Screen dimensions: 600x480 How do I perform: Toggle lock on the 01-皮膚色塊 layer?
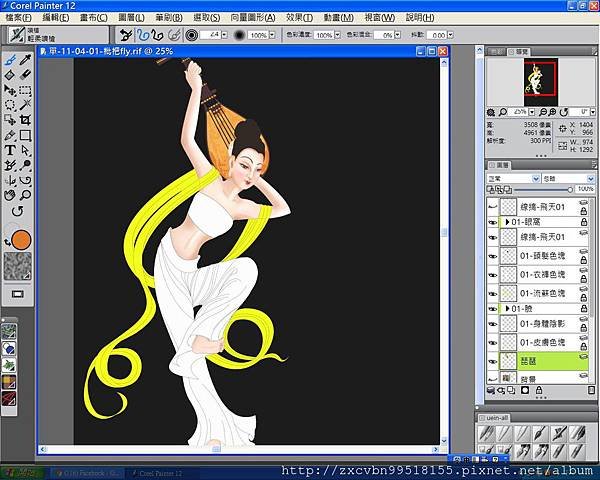[583, 346]
